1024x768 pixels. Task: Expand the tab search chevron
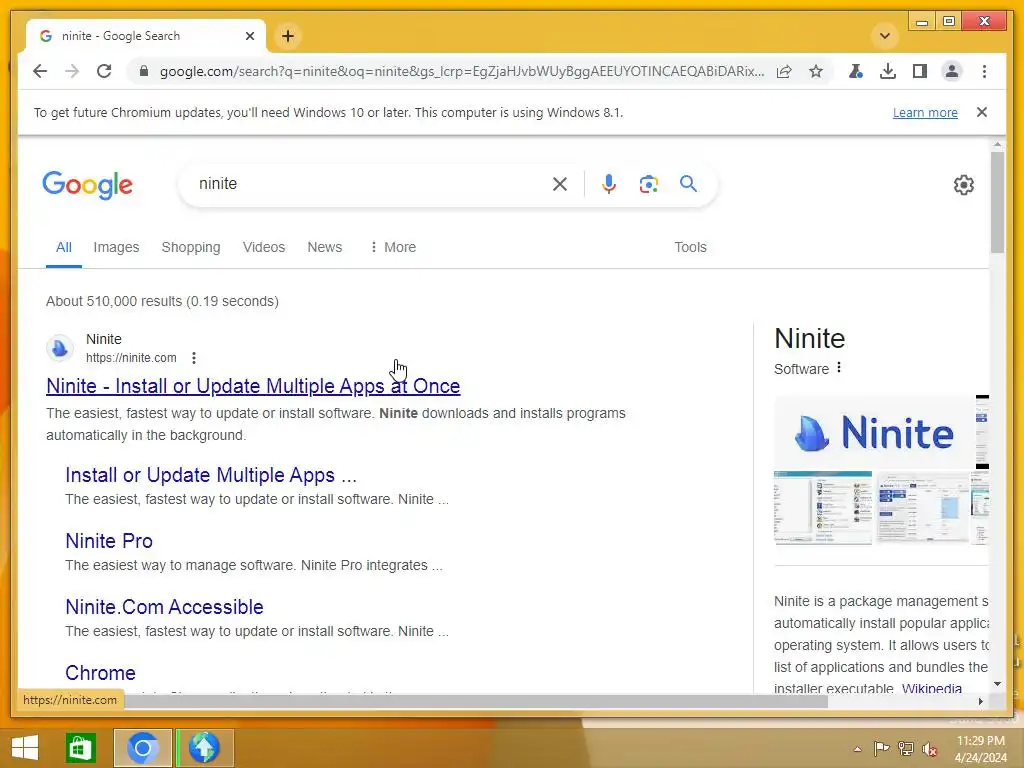coord(885,36)
